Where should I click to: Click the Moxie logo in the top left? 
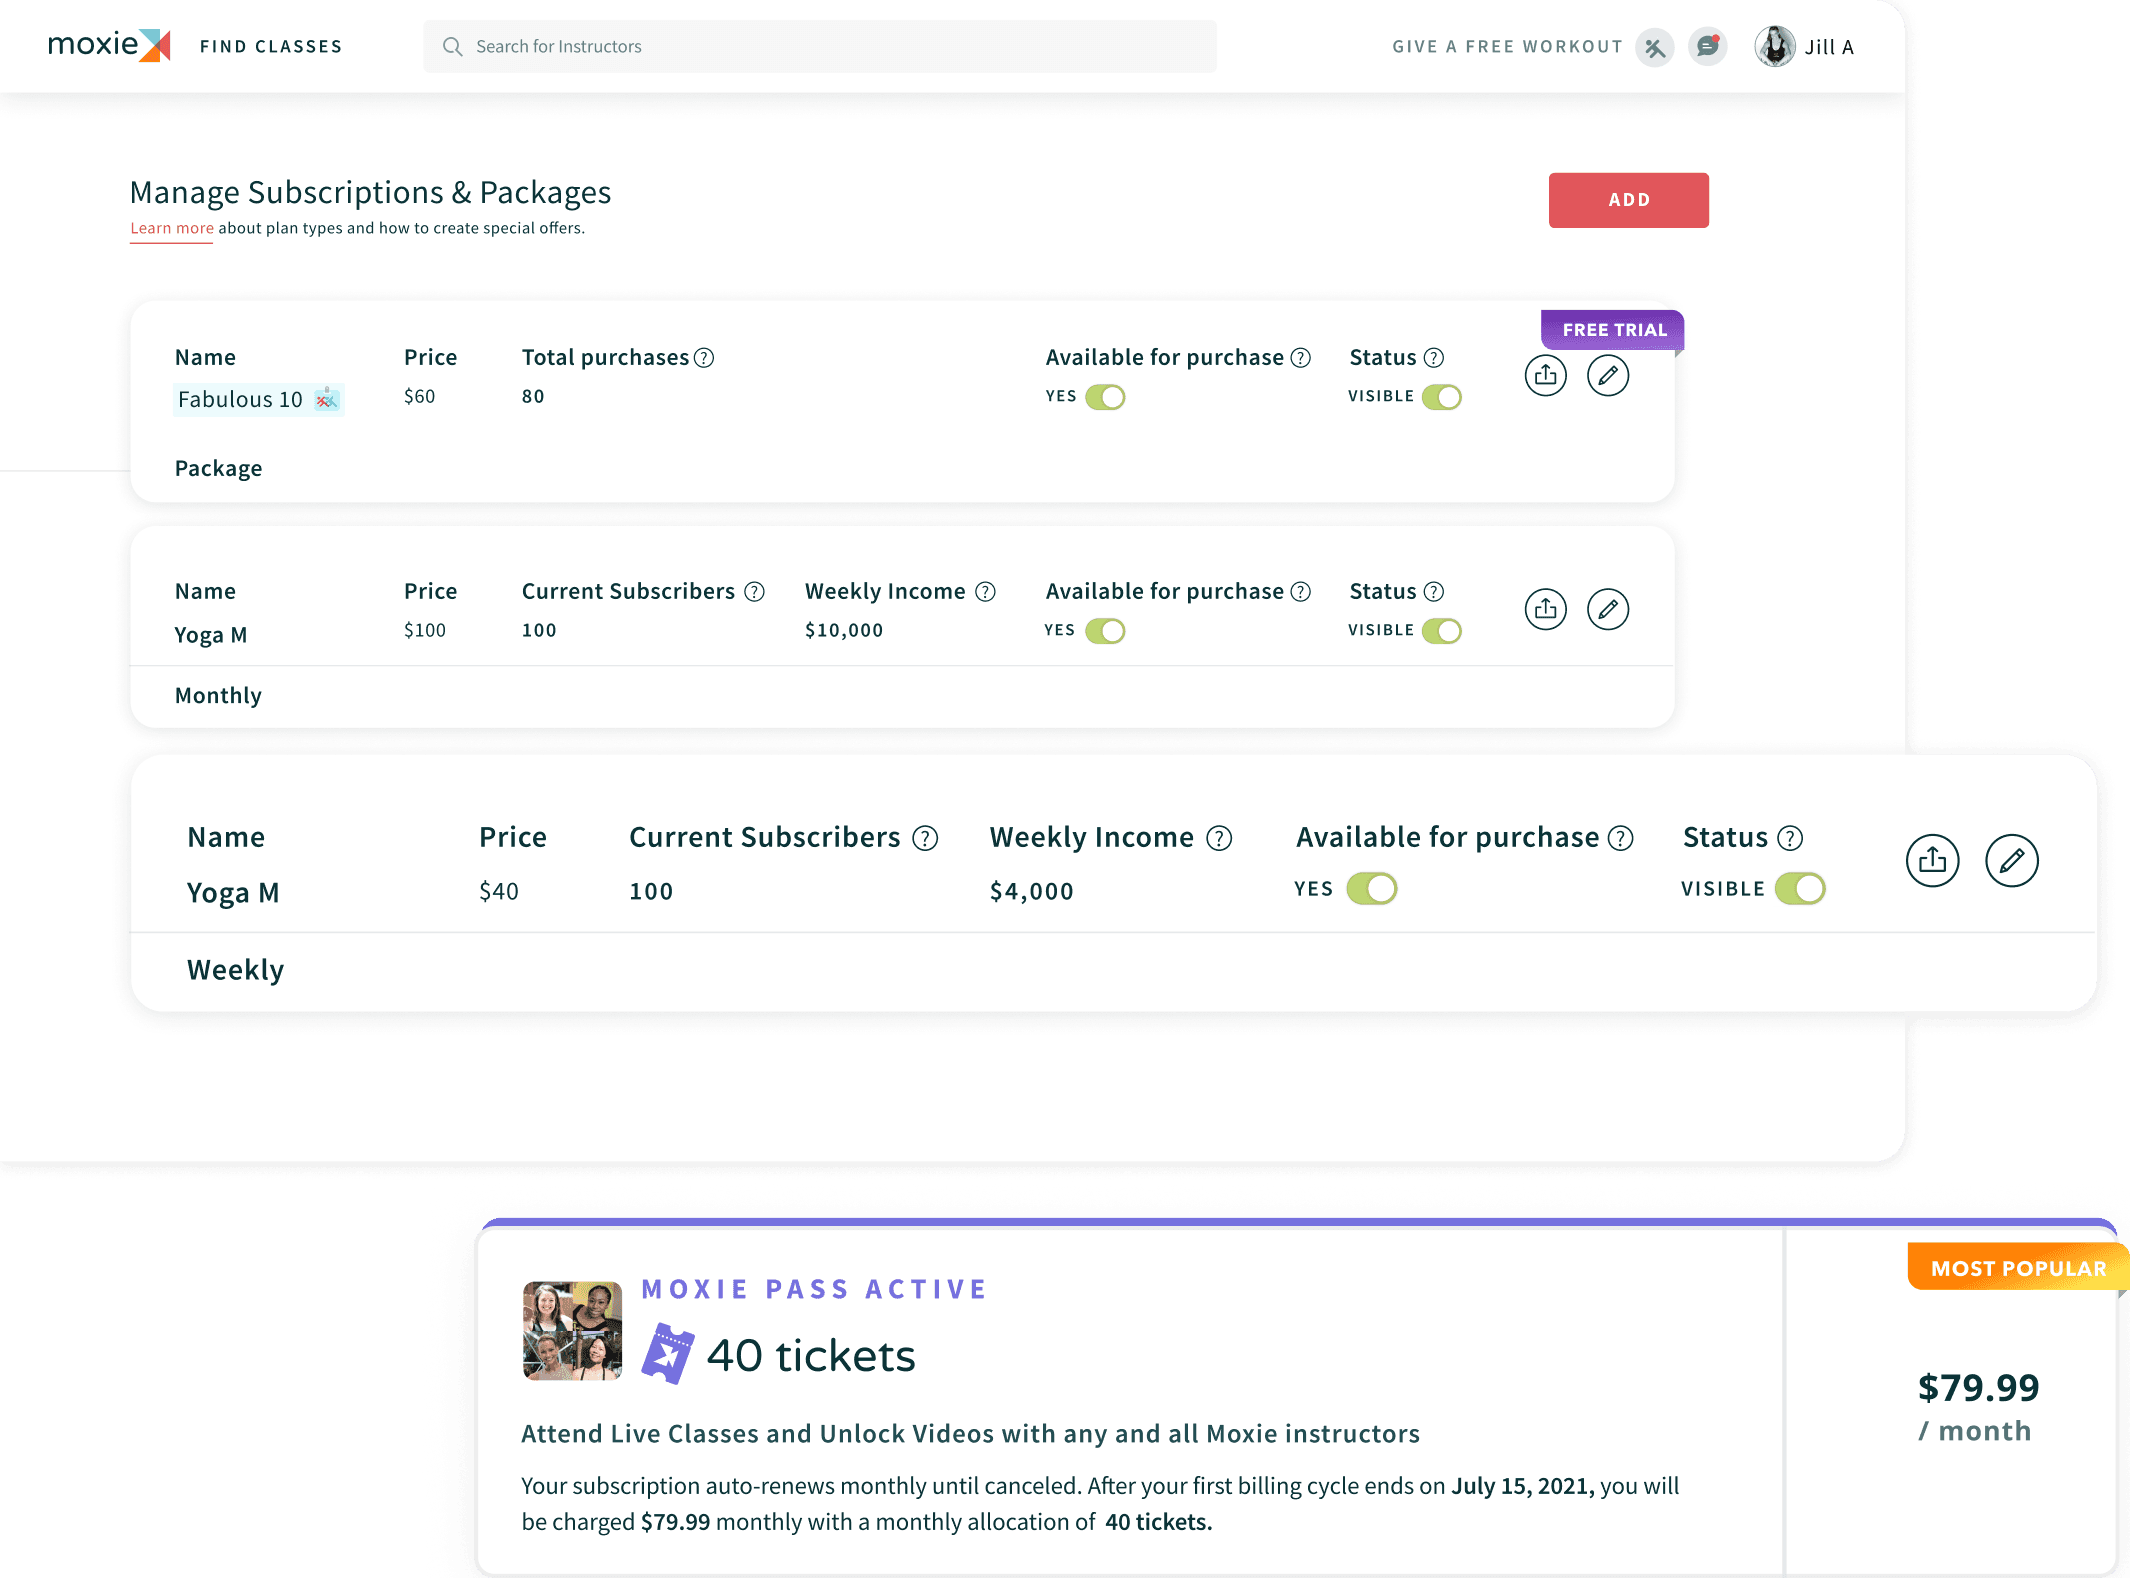[x=108, y=44]
